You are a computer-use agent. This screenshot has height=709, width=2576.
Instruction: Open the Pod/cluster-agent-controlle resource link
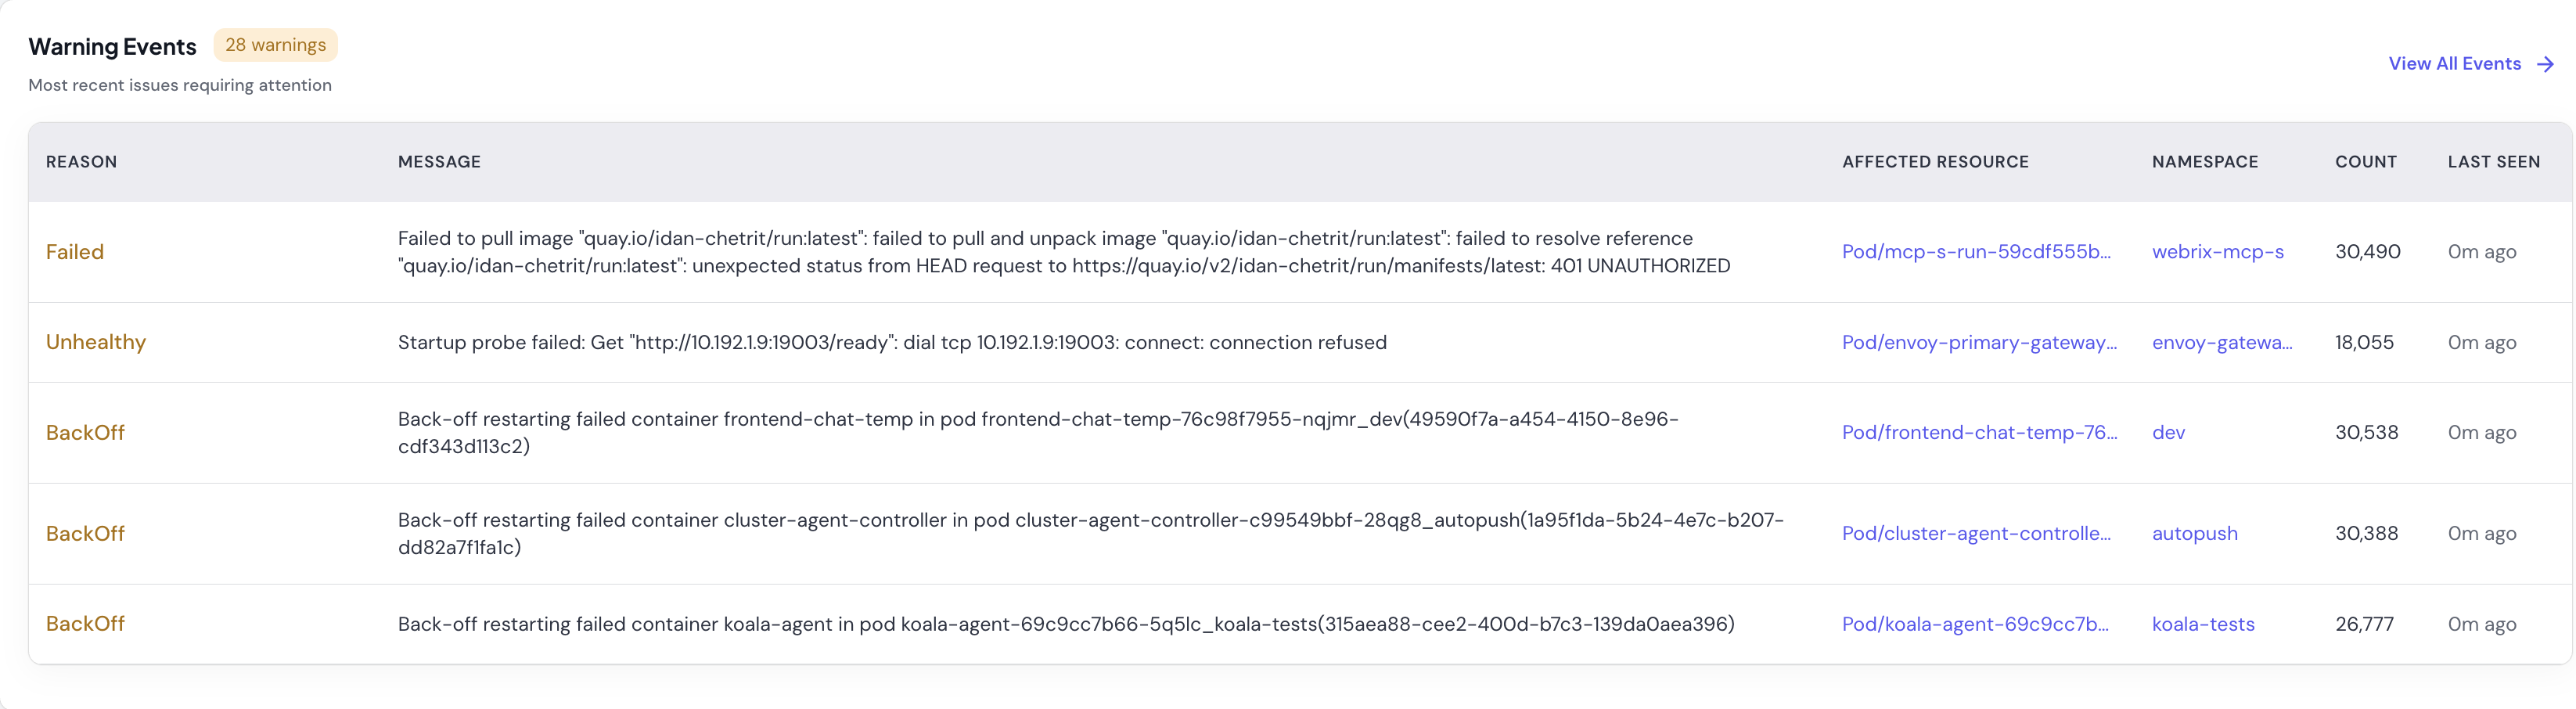point(1977,533)
